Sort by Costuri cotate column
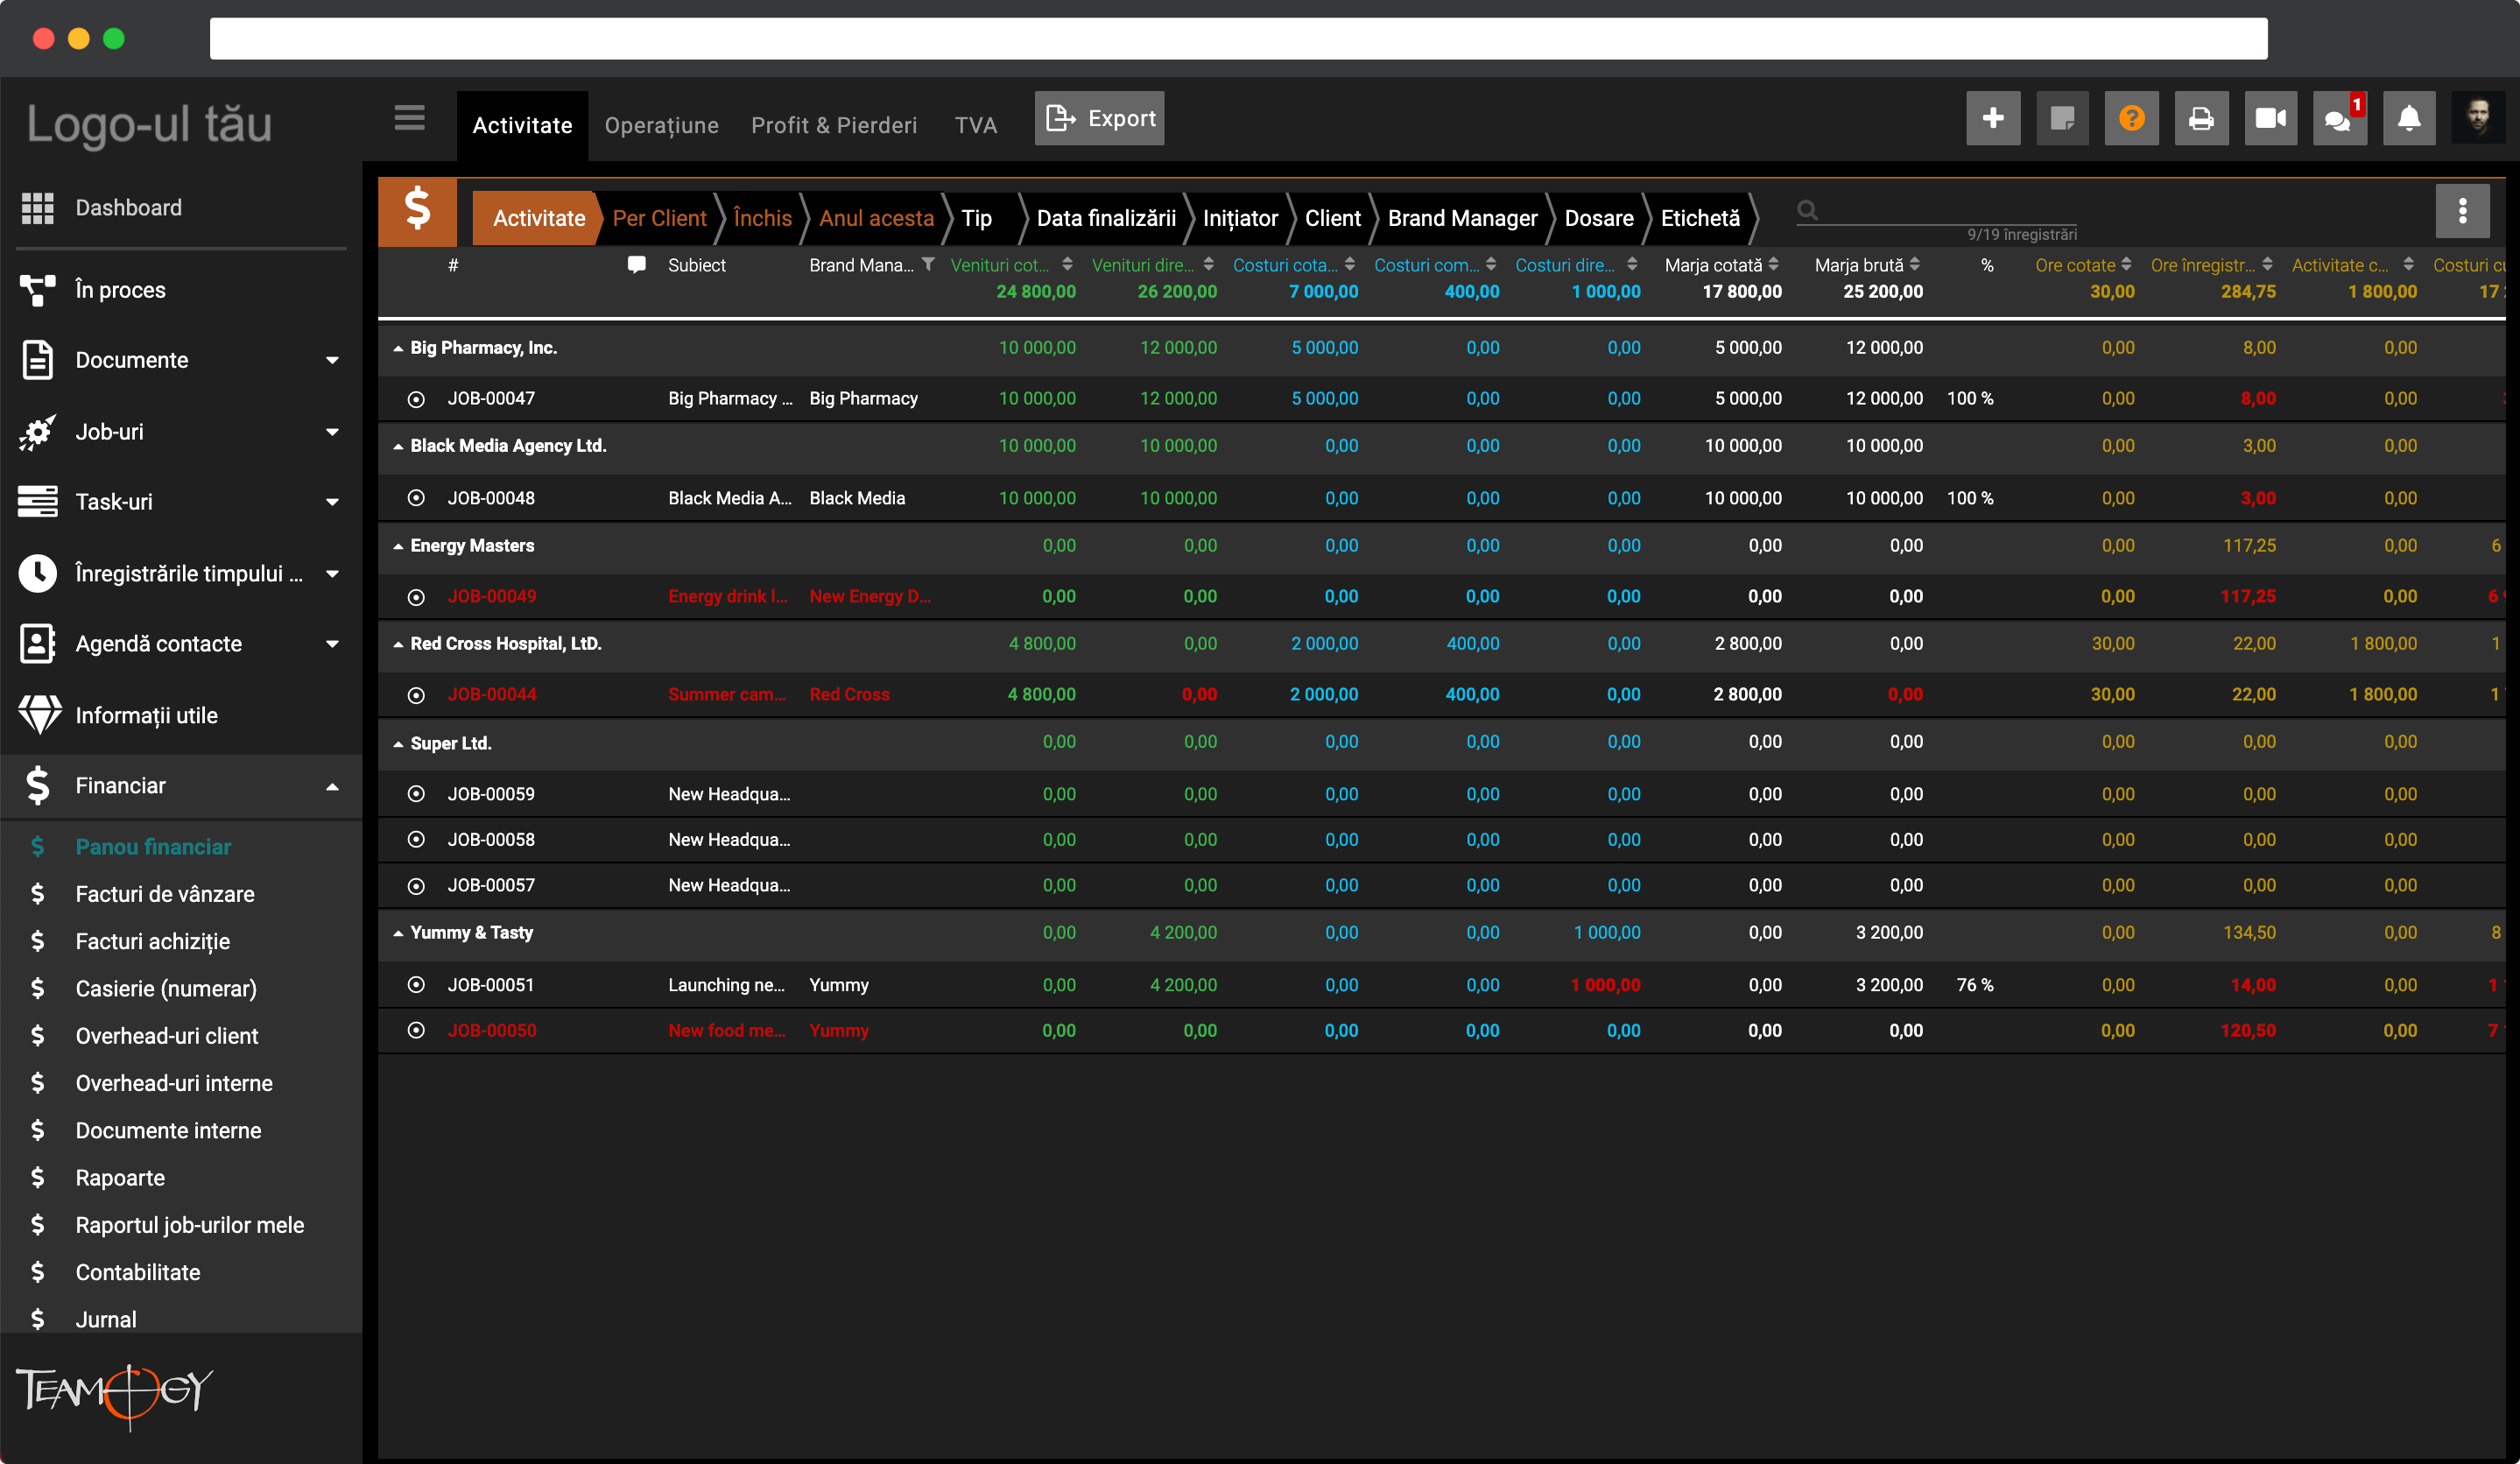The image size is (2520, 1464). click(1350, 264)
